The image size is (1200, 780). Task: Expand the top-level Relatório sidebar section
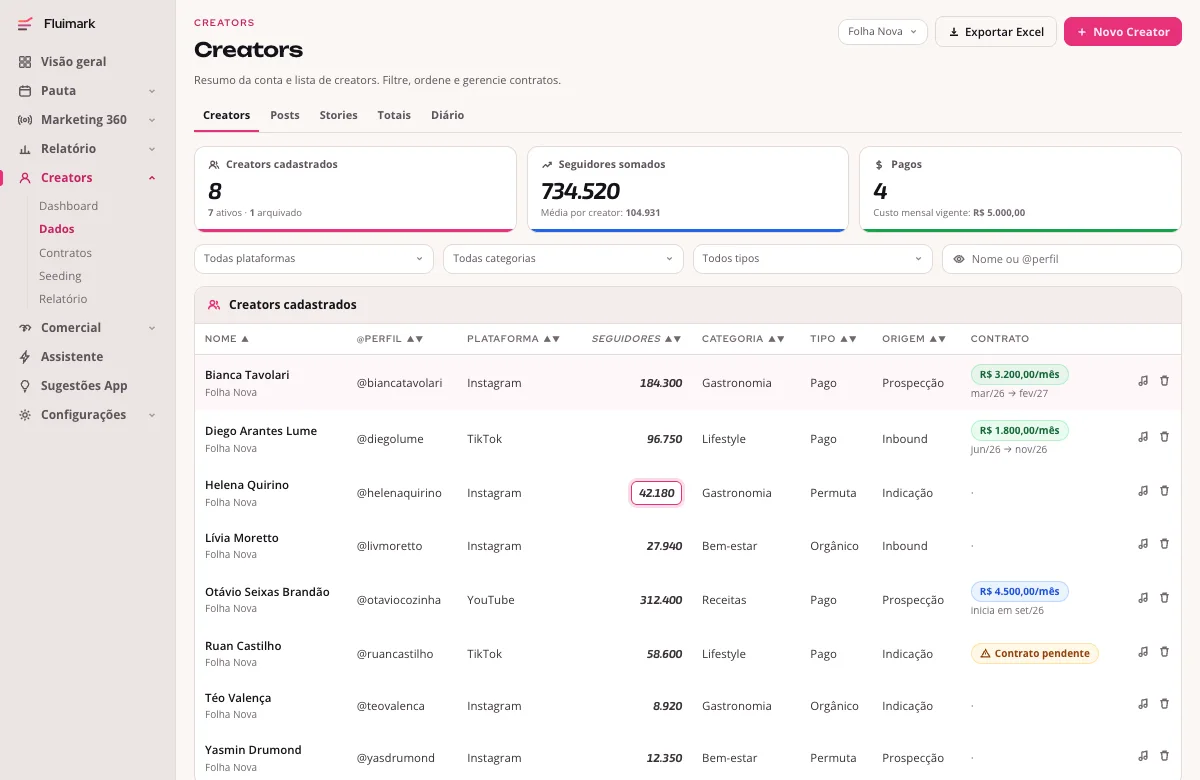88,148
